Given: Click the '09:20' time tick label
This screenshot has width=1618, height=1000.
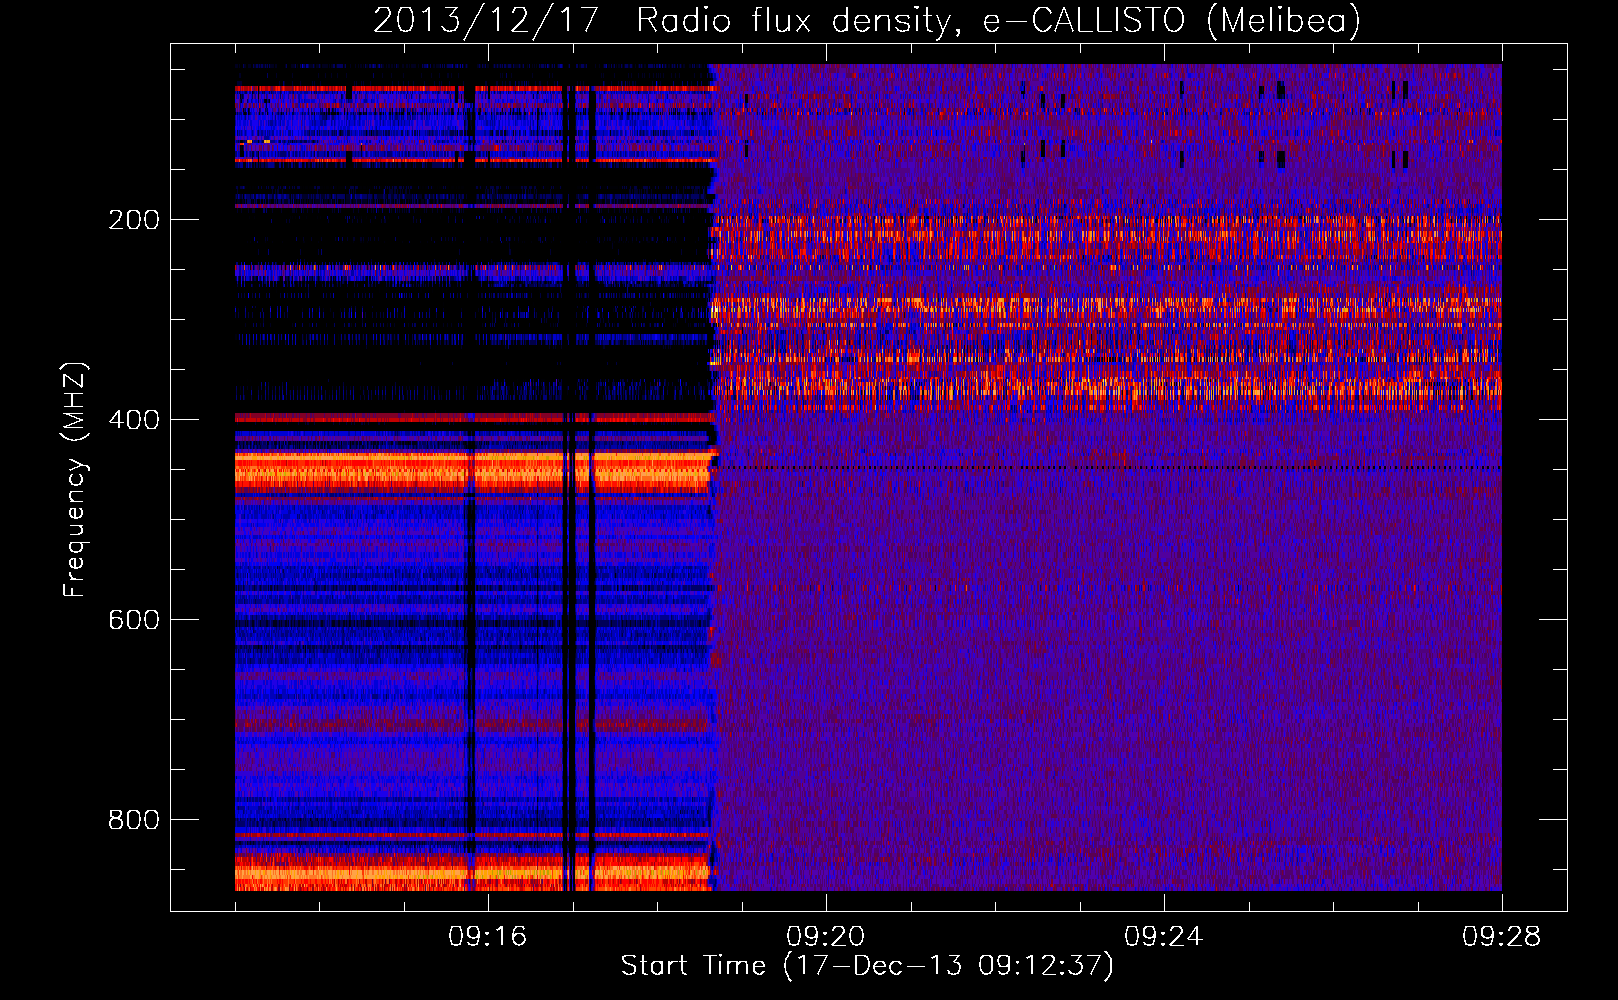Looking at the screenshot, I should click(825, 937).
